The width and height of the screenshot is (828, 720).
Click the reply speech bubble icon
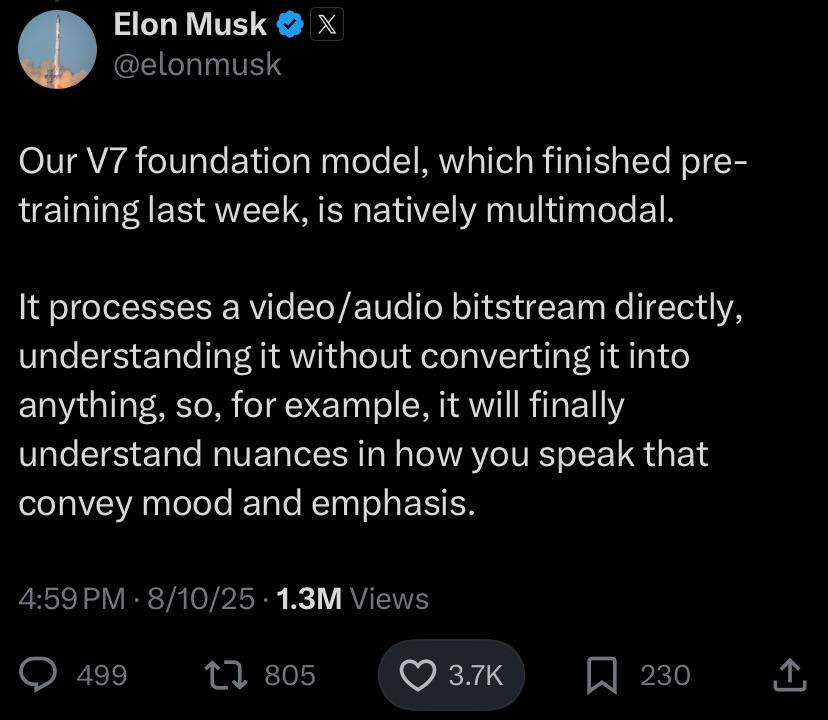(38, 675)
